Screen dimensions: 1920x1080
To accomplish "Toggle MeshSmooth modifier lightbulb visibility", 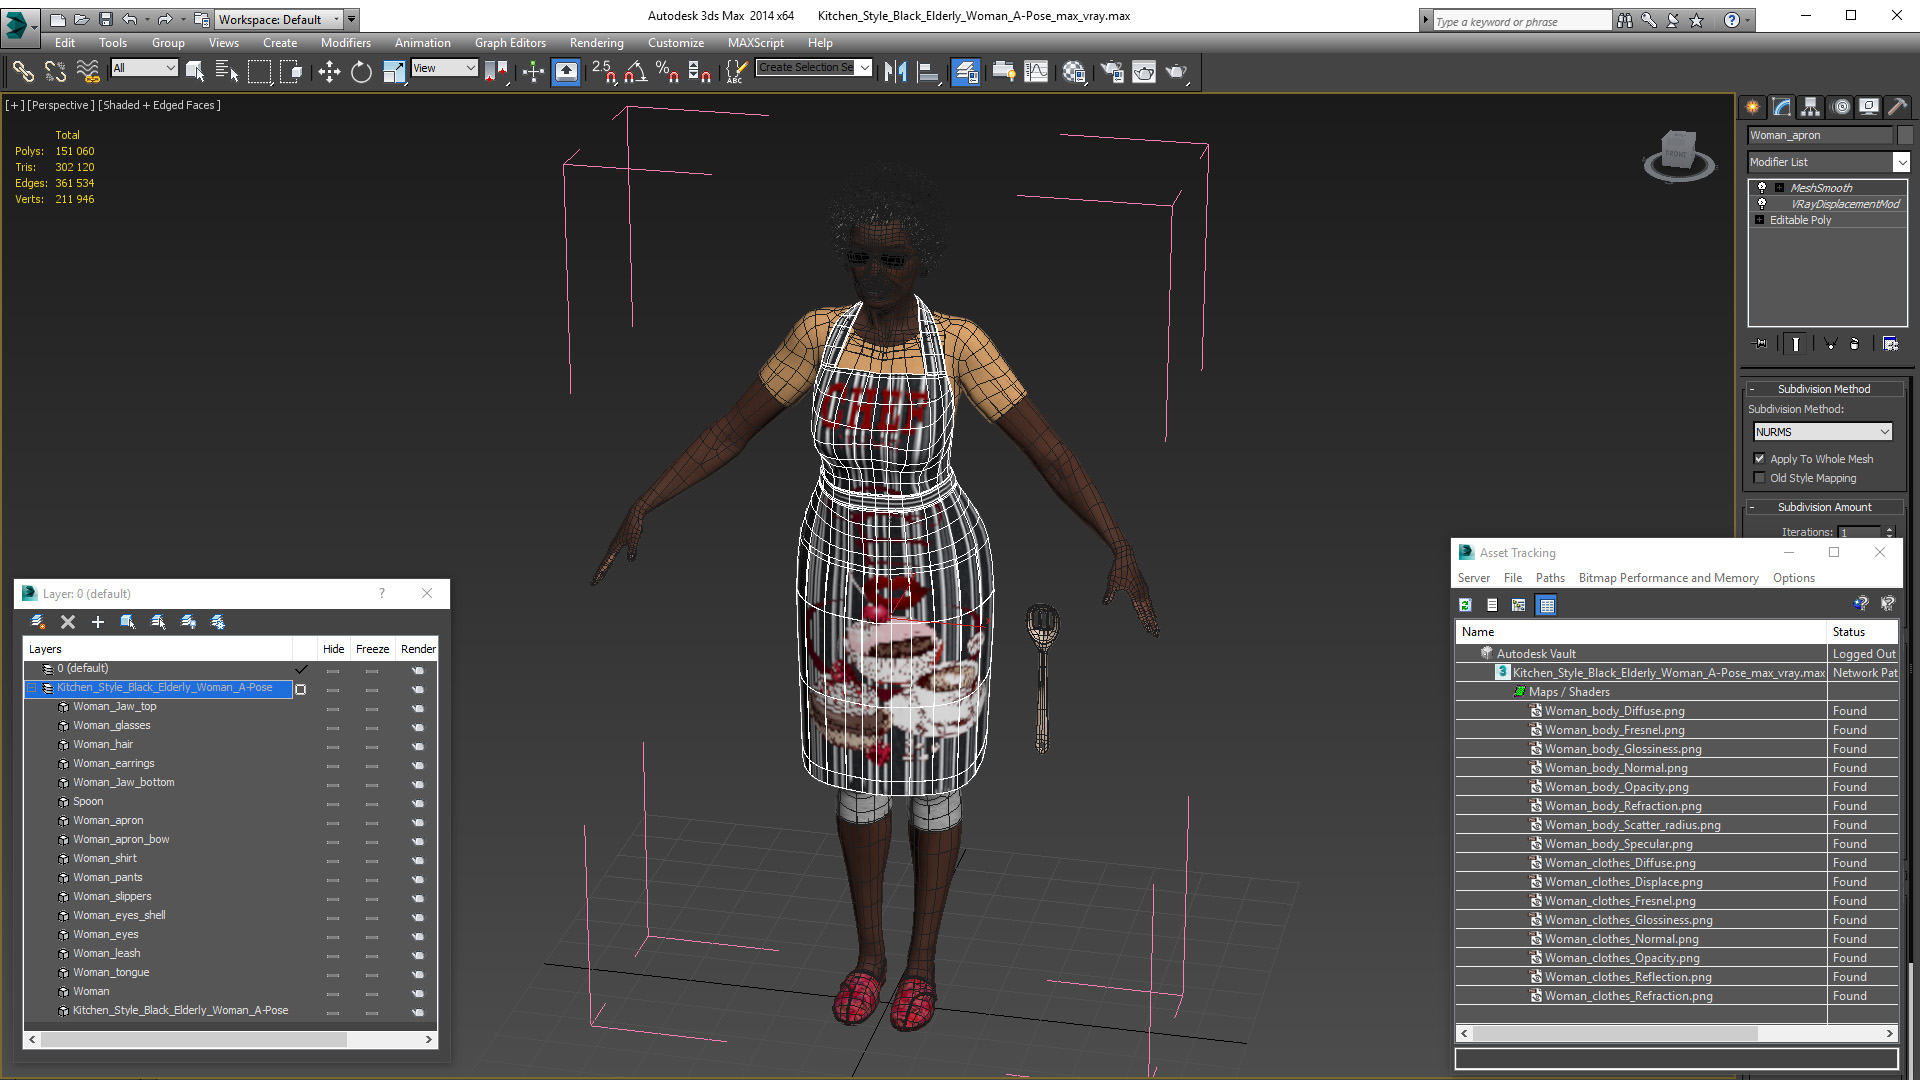I will coord(1762,187).
